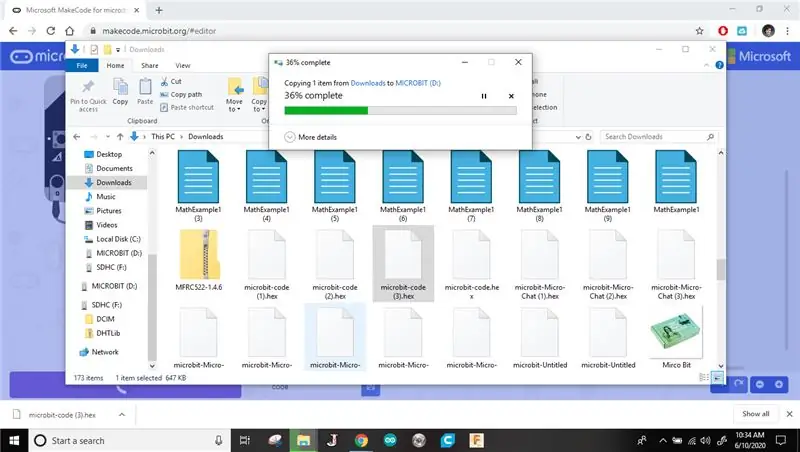Viewport: 800px width, 452px height.
Task: Cancel the copy with the X button
Action: click(511, 96)
